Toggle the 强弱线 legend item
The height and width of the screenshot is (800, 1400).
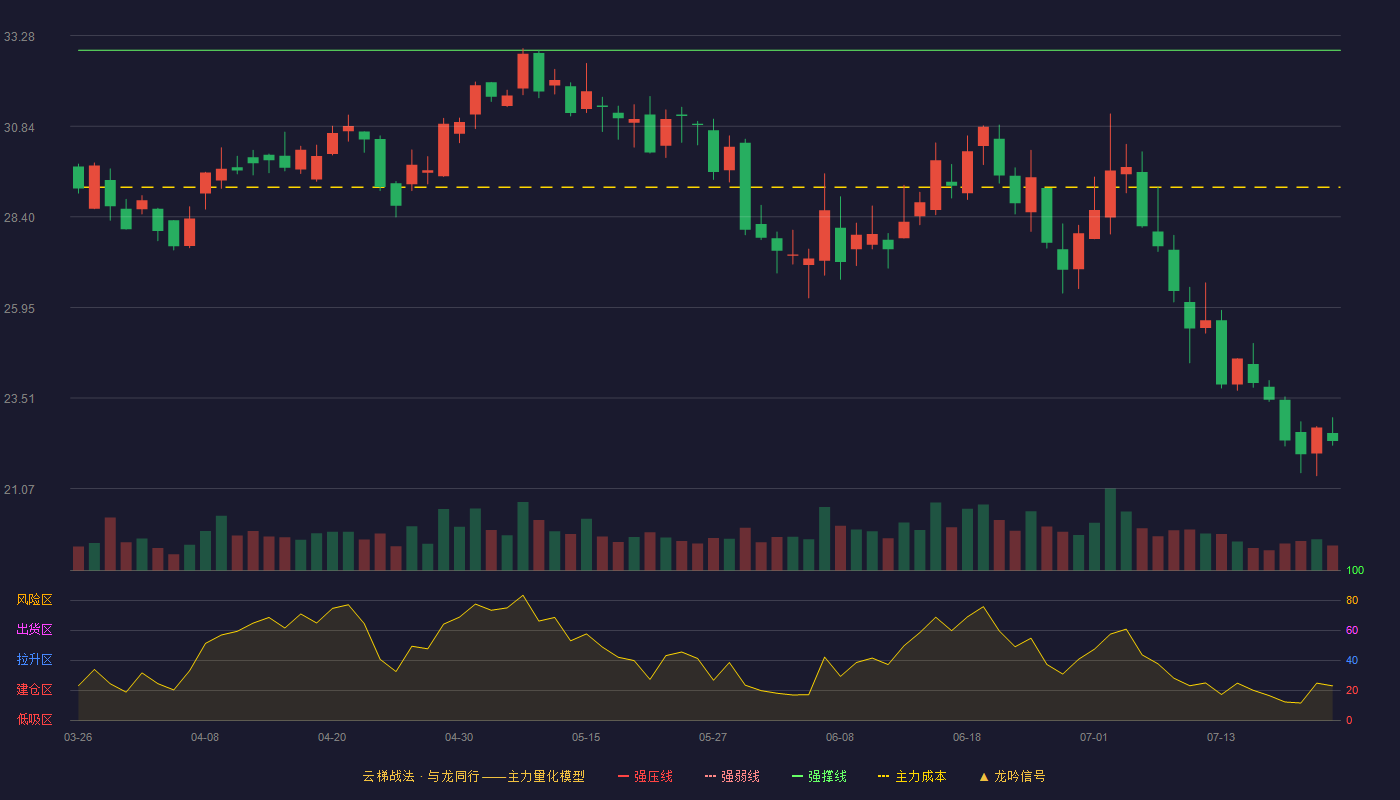(x=732, y=776)
